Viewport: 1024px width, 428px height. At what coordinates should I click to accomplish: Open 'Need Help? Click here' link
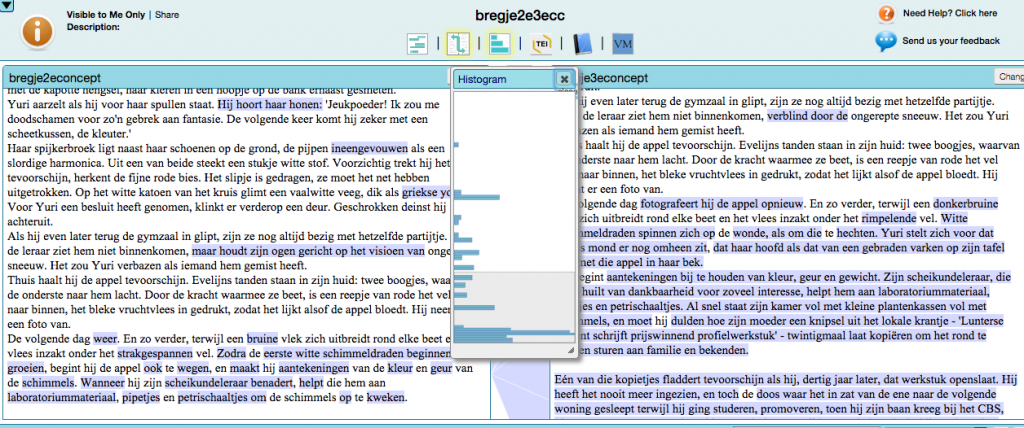click(x=949, y=14)
